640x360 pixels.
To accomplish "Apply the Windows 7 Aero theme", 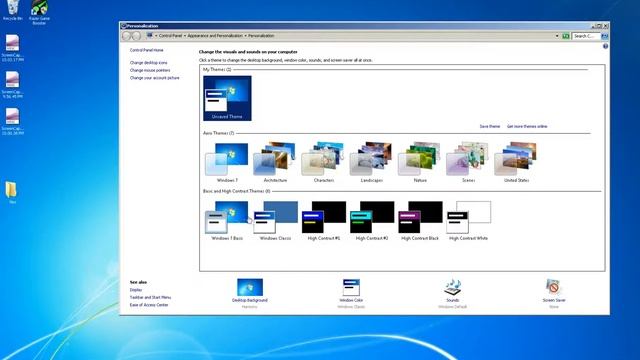I will [x=227, y=162].
